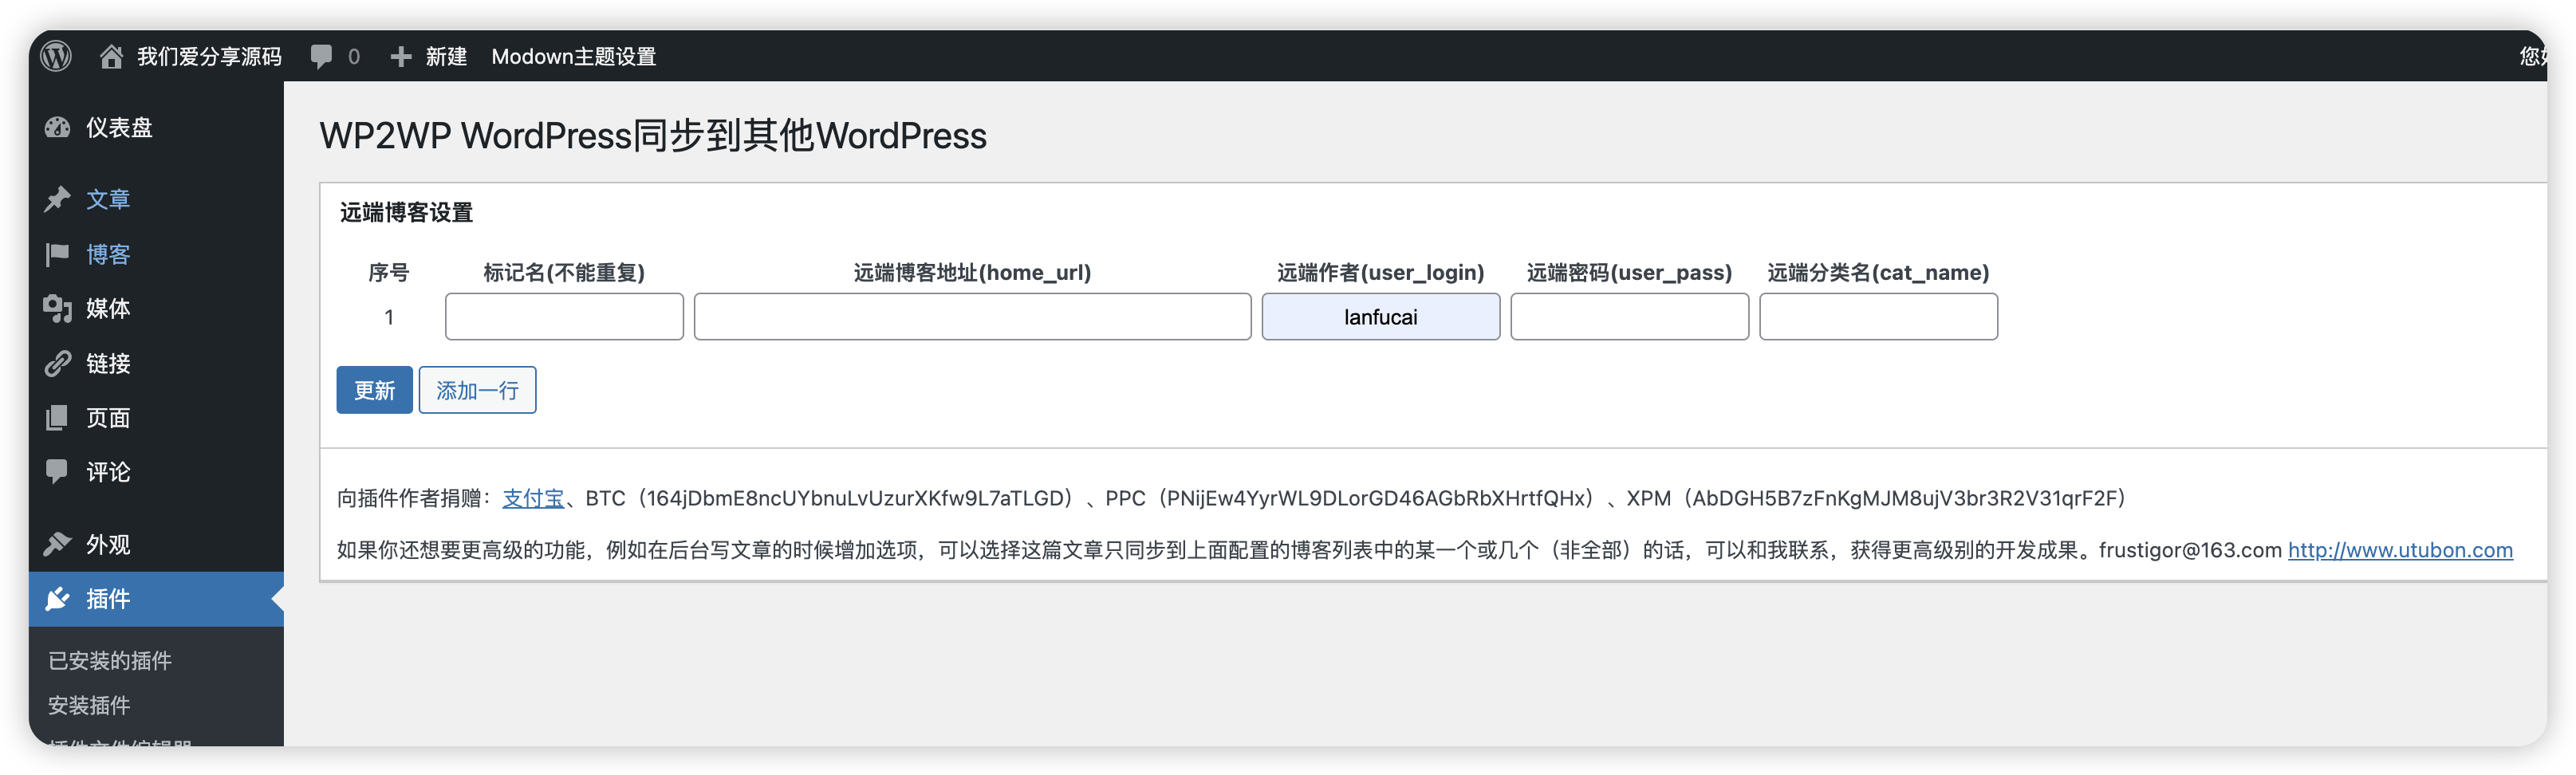Click the blue 更新 button

tap(374, 390)
